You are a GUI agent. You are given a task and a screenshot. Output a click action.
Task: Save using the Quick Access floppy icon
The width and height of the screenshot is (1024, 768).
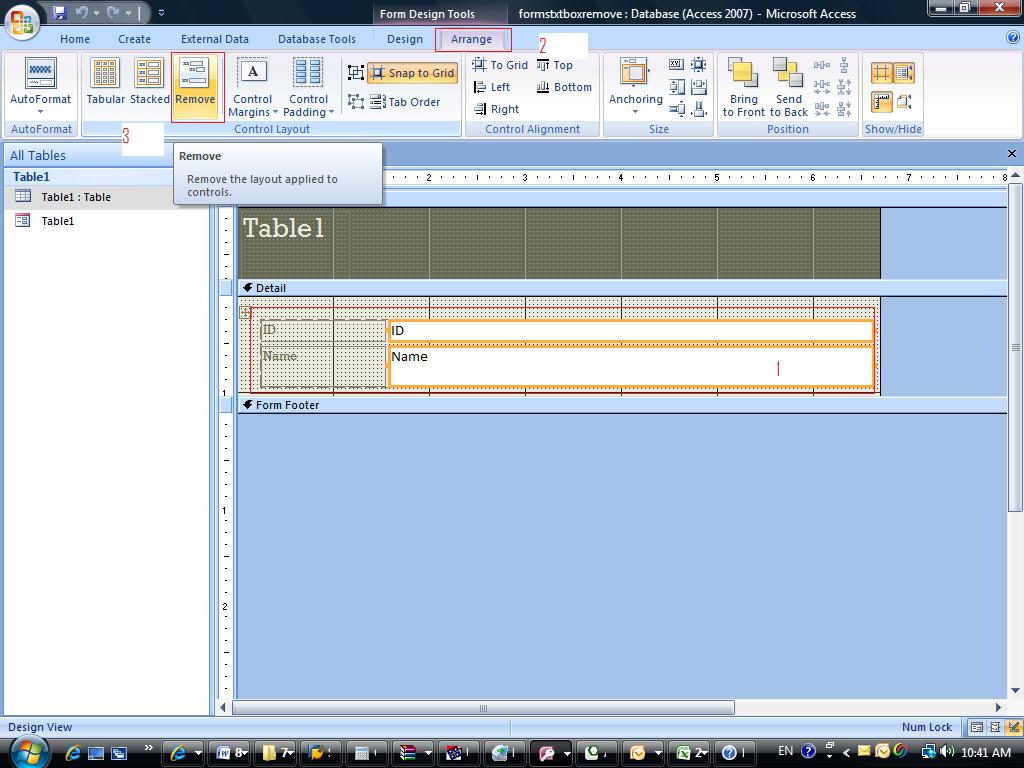[59, 12]
